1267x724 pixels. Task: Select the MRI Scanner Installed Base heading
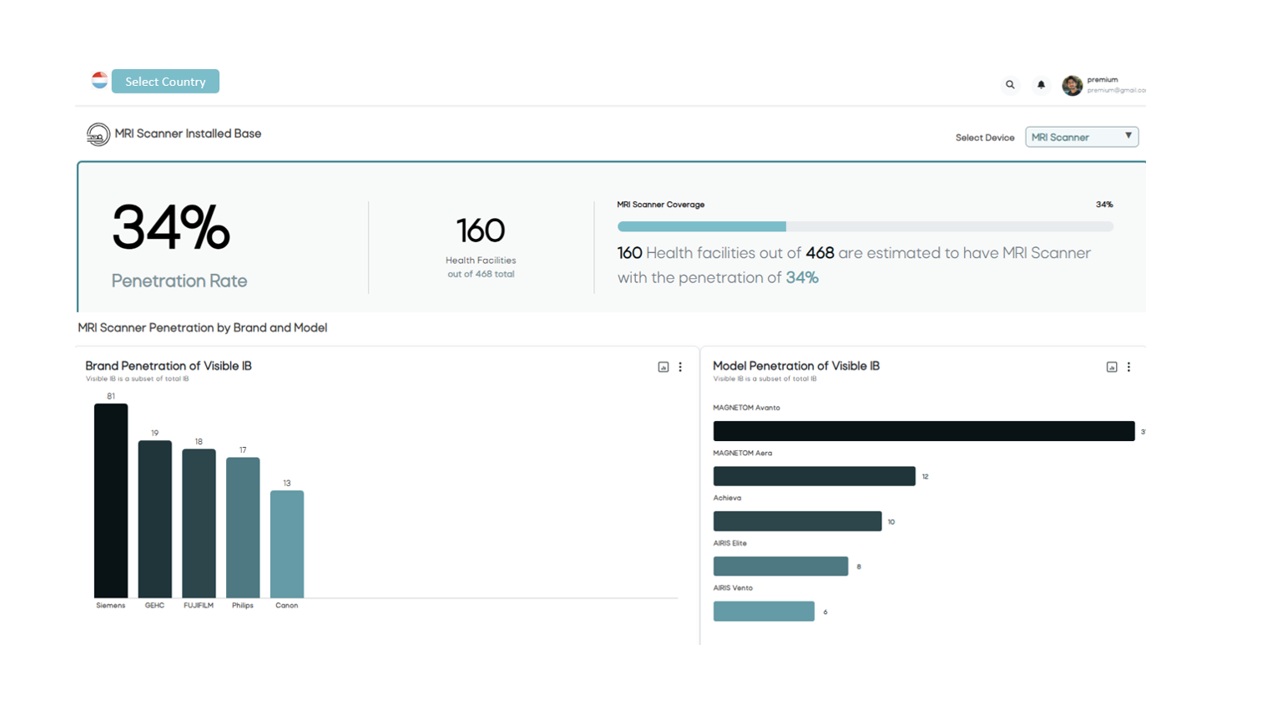(187, 132)
